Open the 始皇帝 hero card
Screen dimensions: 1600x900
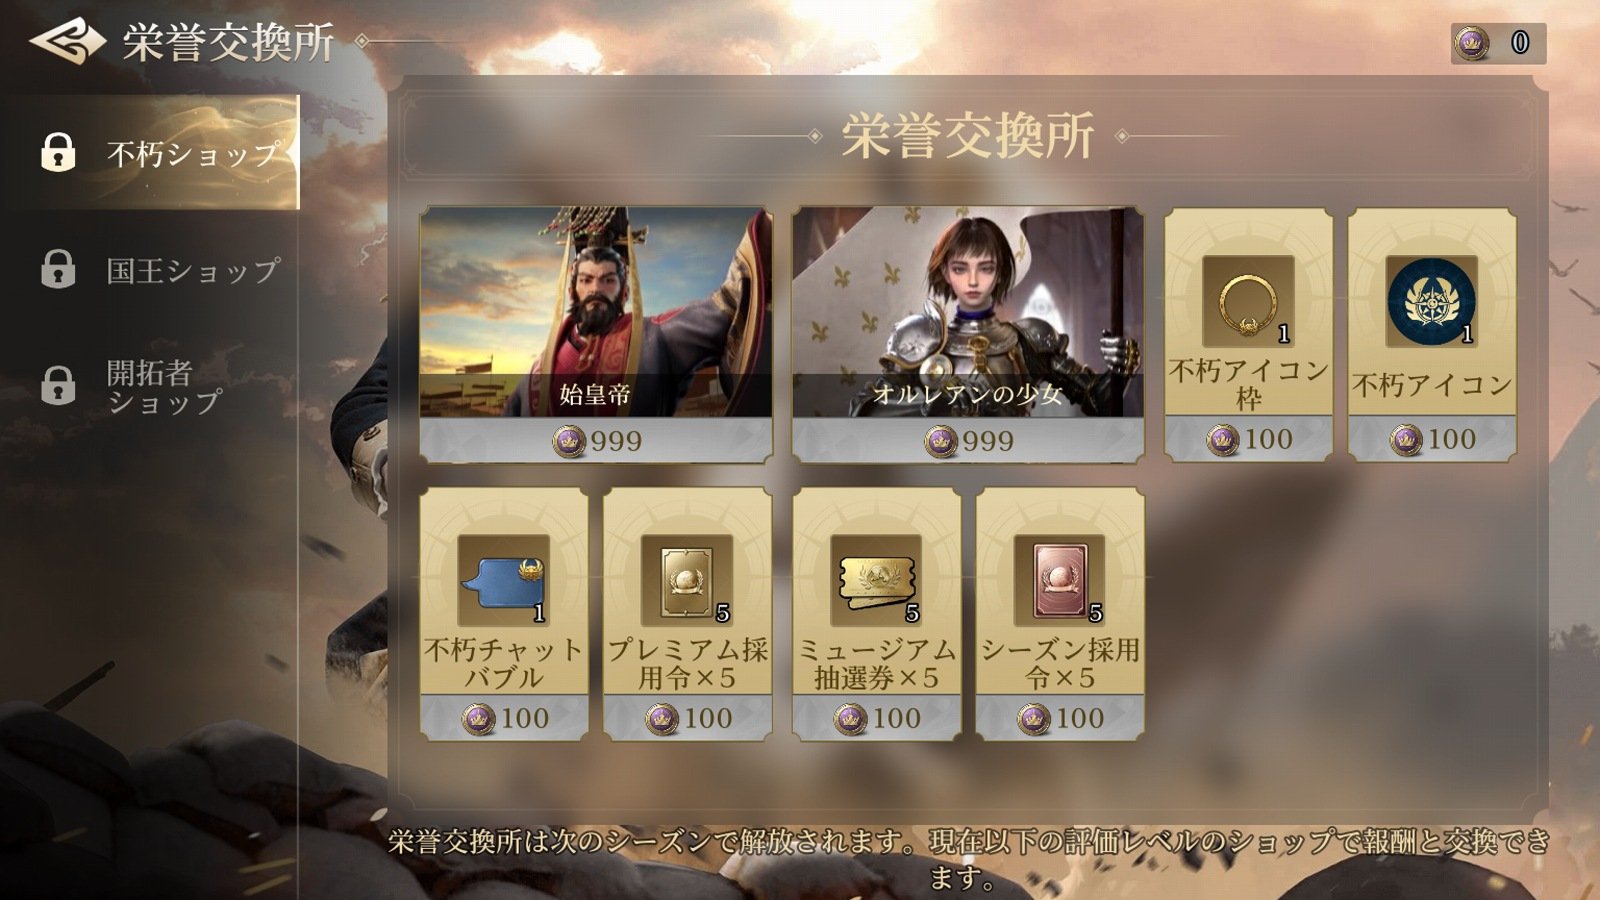point(596,312)
